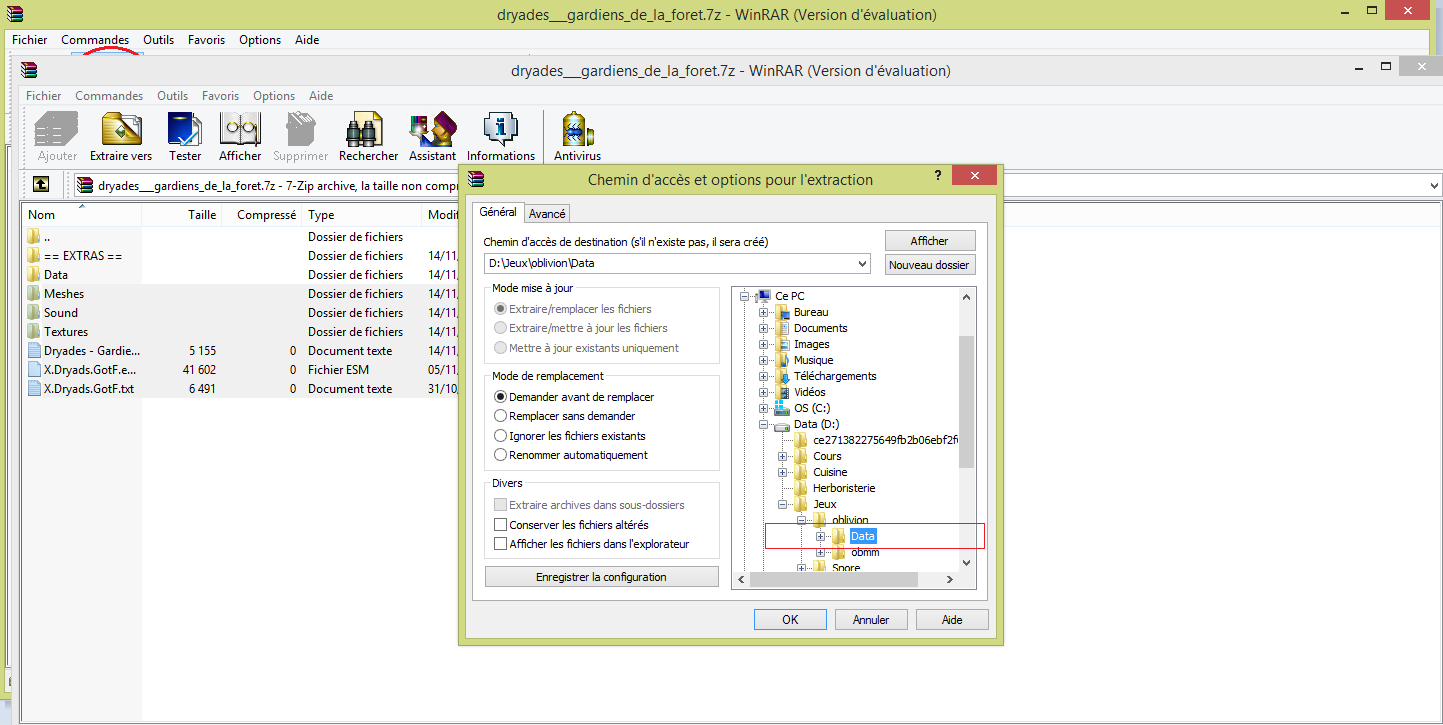Select Bureau folder in tree
This screenshot has width=1443, height=725.
[x=810, y=312]
